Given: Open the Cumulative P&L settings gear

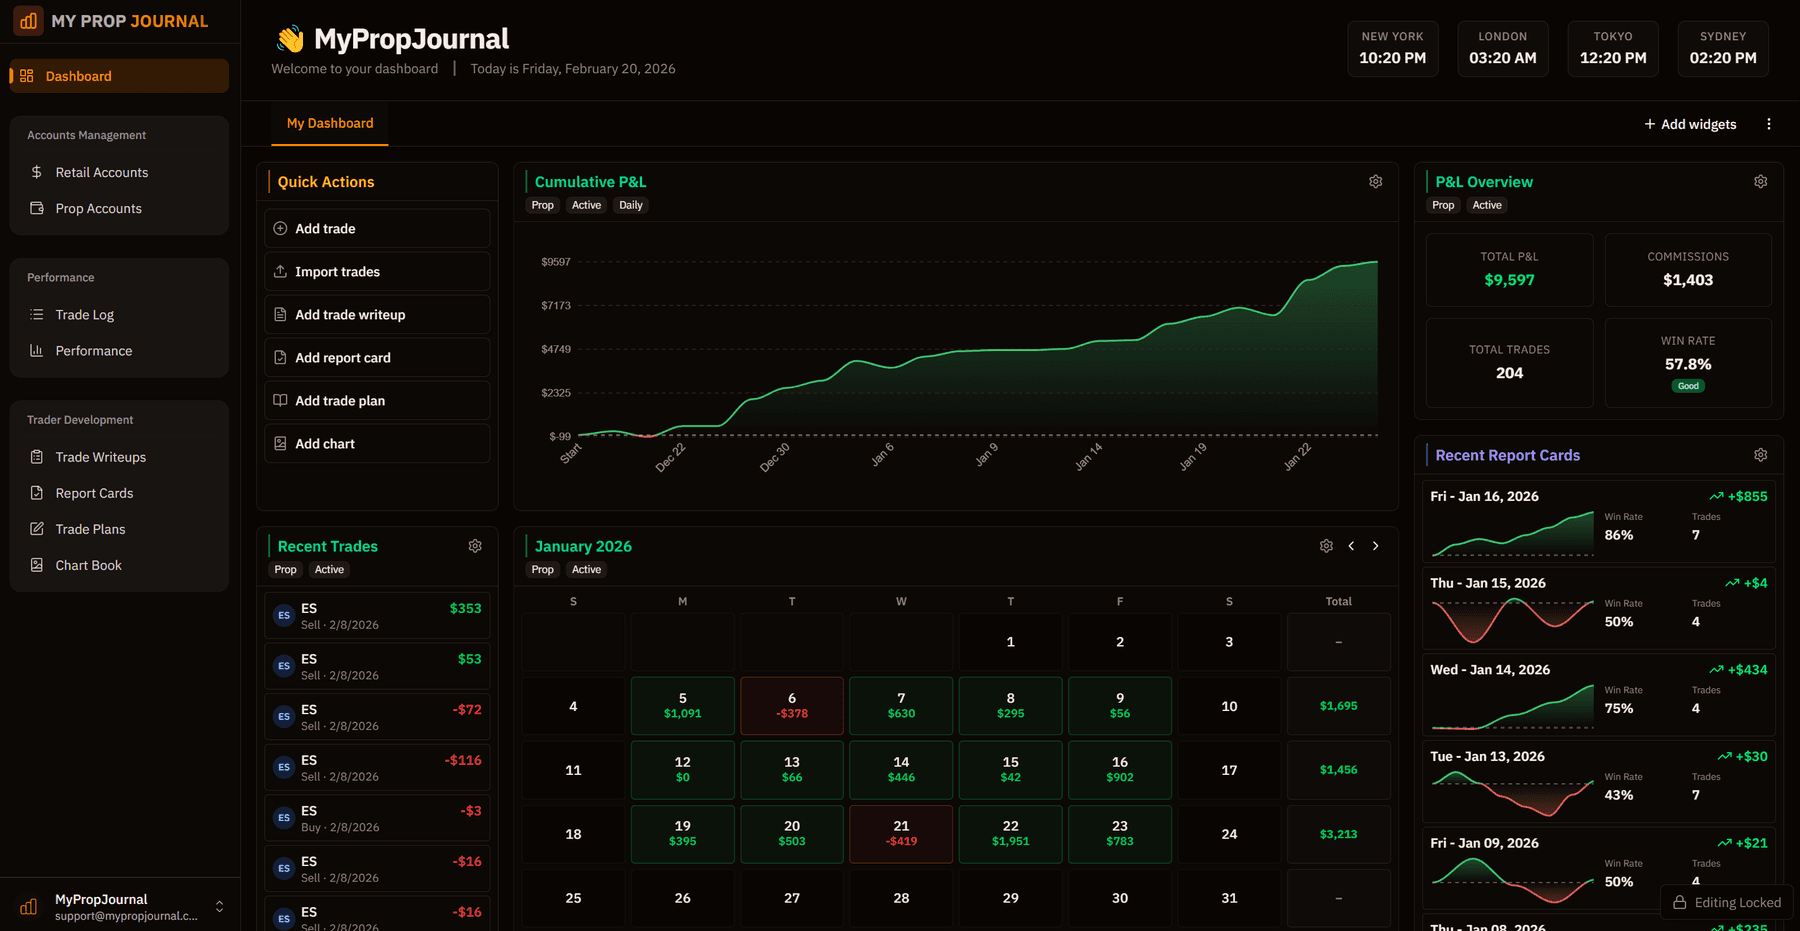Looking at the screenshot, I should (x=1375, y=181).
